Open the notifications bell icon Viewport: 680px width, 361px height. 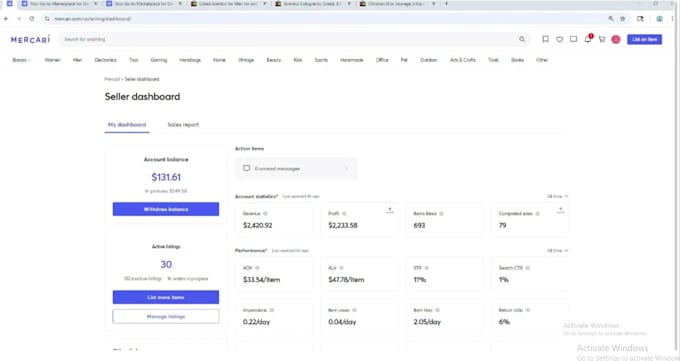pyautogui.click(x=588, y=39)
